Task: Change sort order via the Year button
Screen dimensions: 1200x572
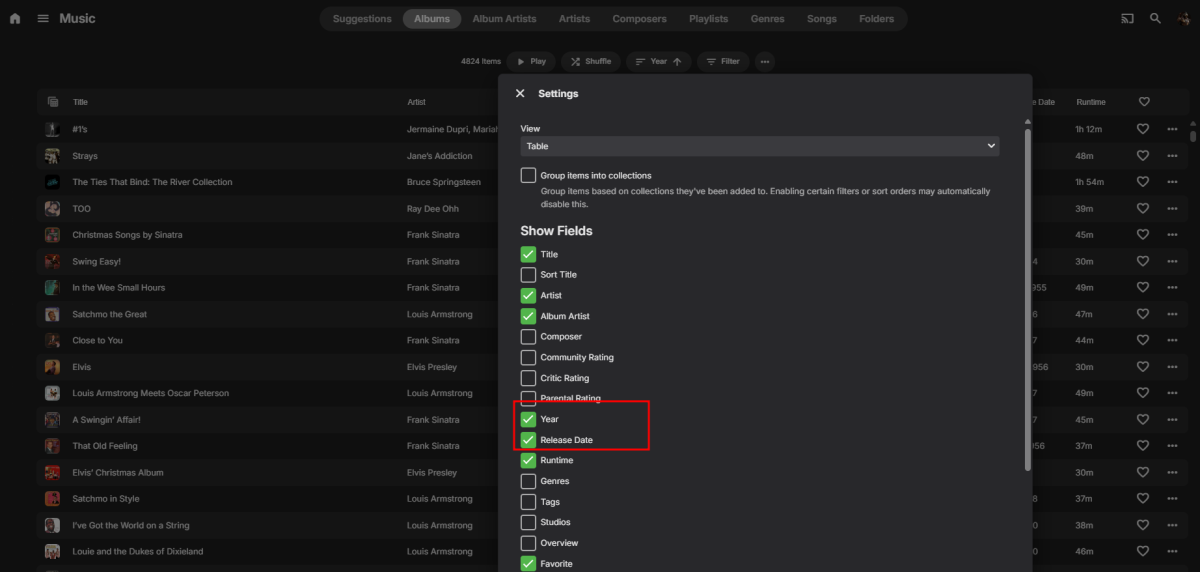Action: [658, 62]
